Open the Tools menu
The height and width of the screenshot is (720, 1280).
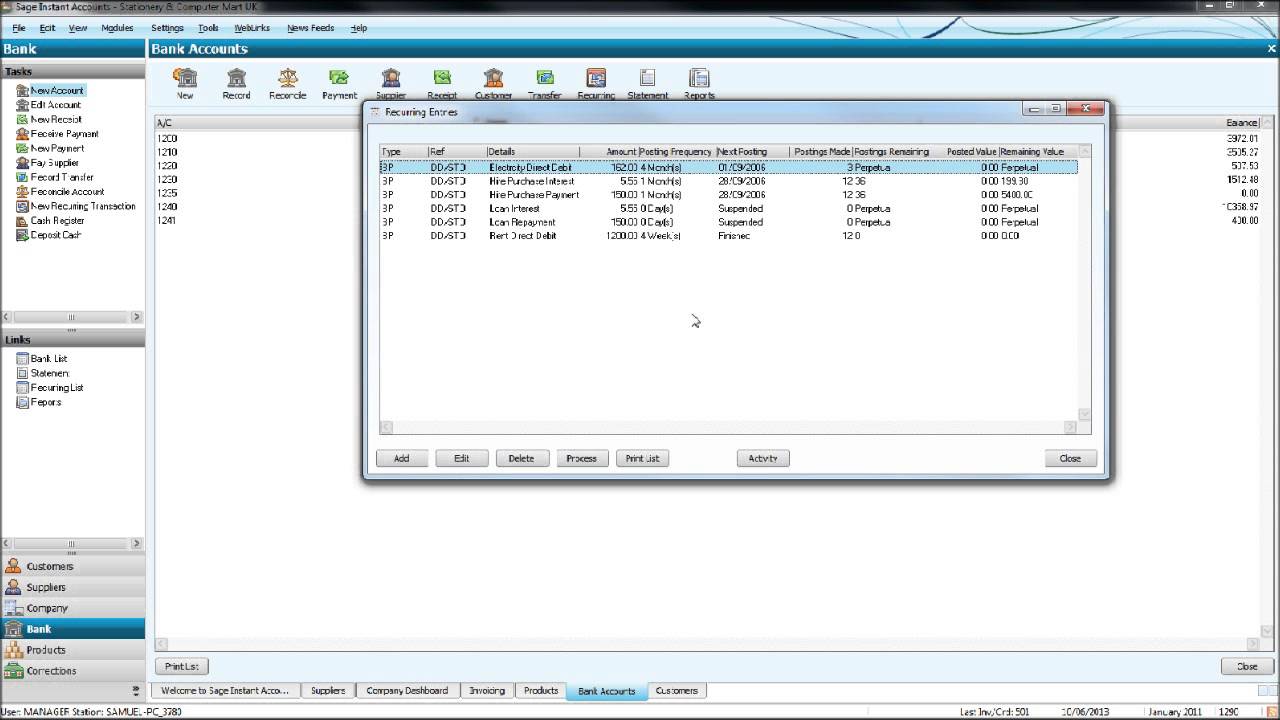[208, 28]
